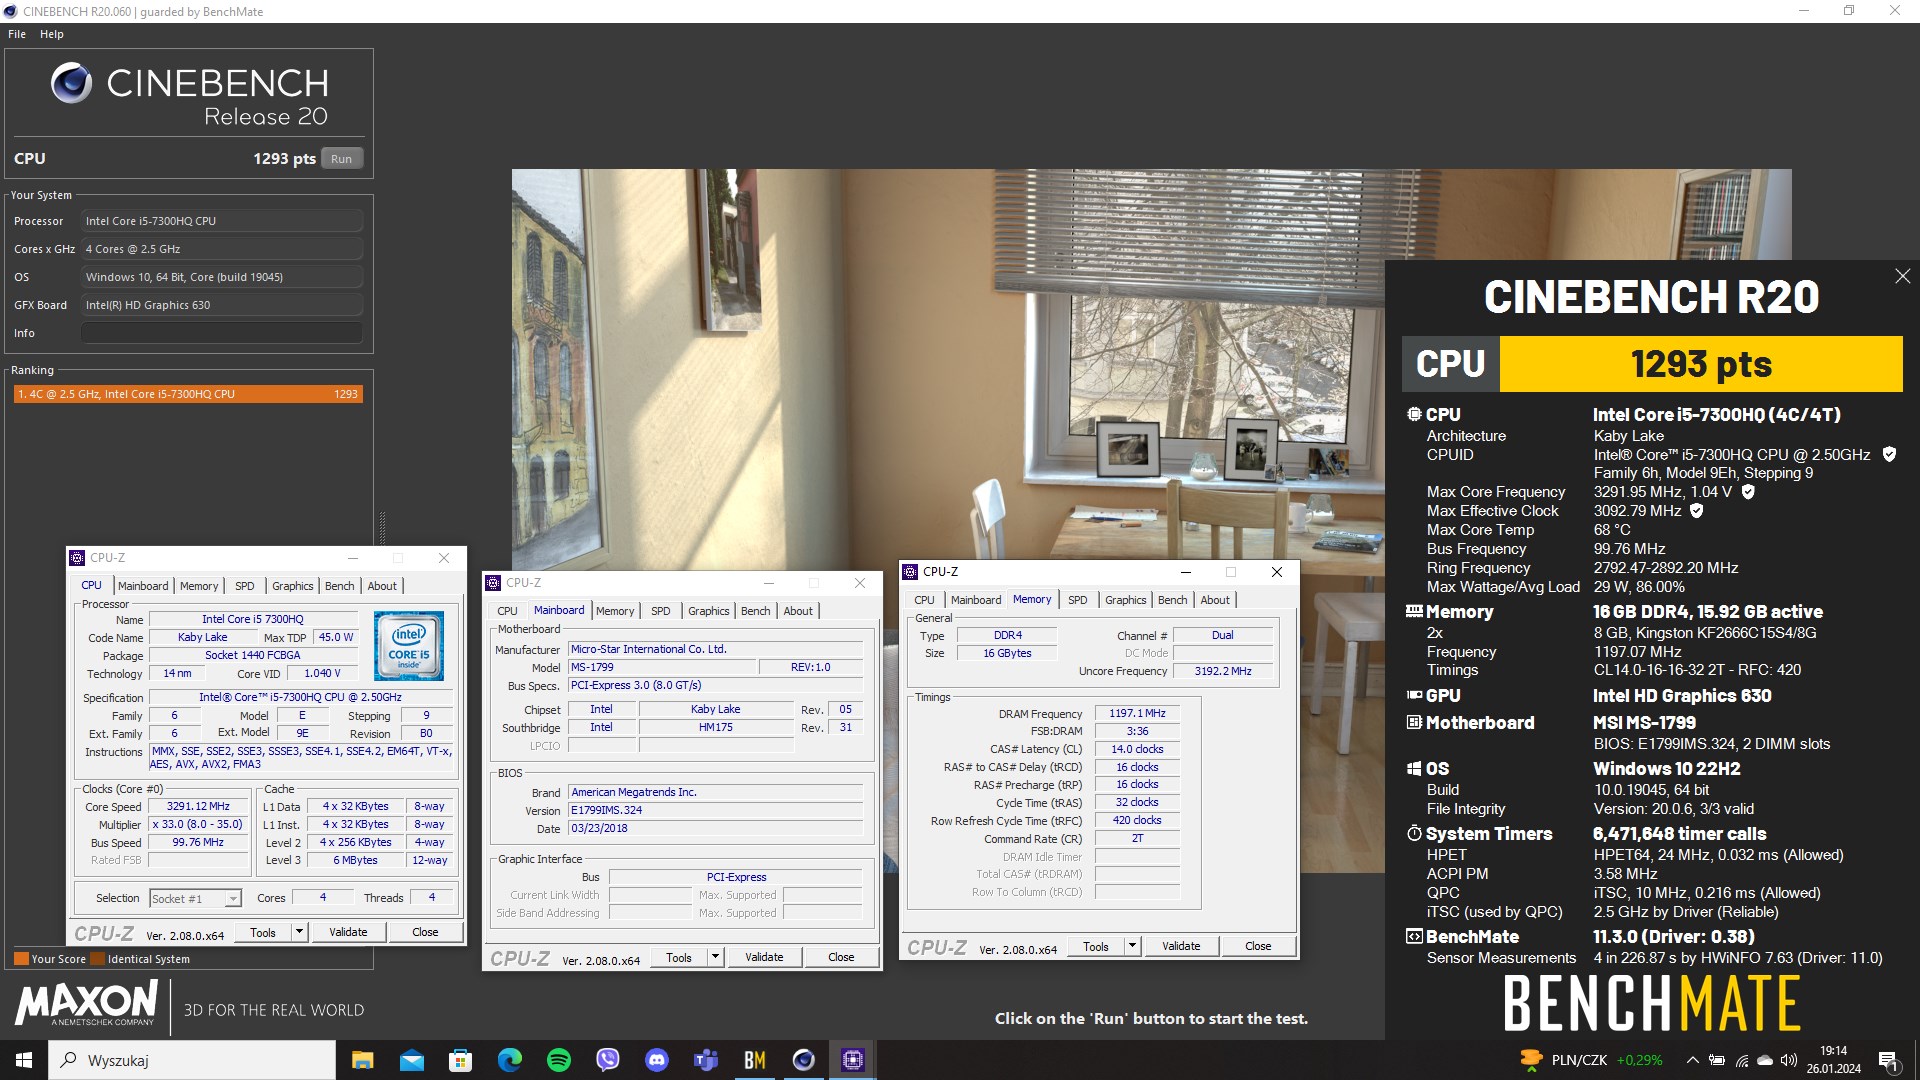Click the Close button in the Memory CPU-Z window
This screenshot has width=1920, height=1080.
tap(1258, 946)
